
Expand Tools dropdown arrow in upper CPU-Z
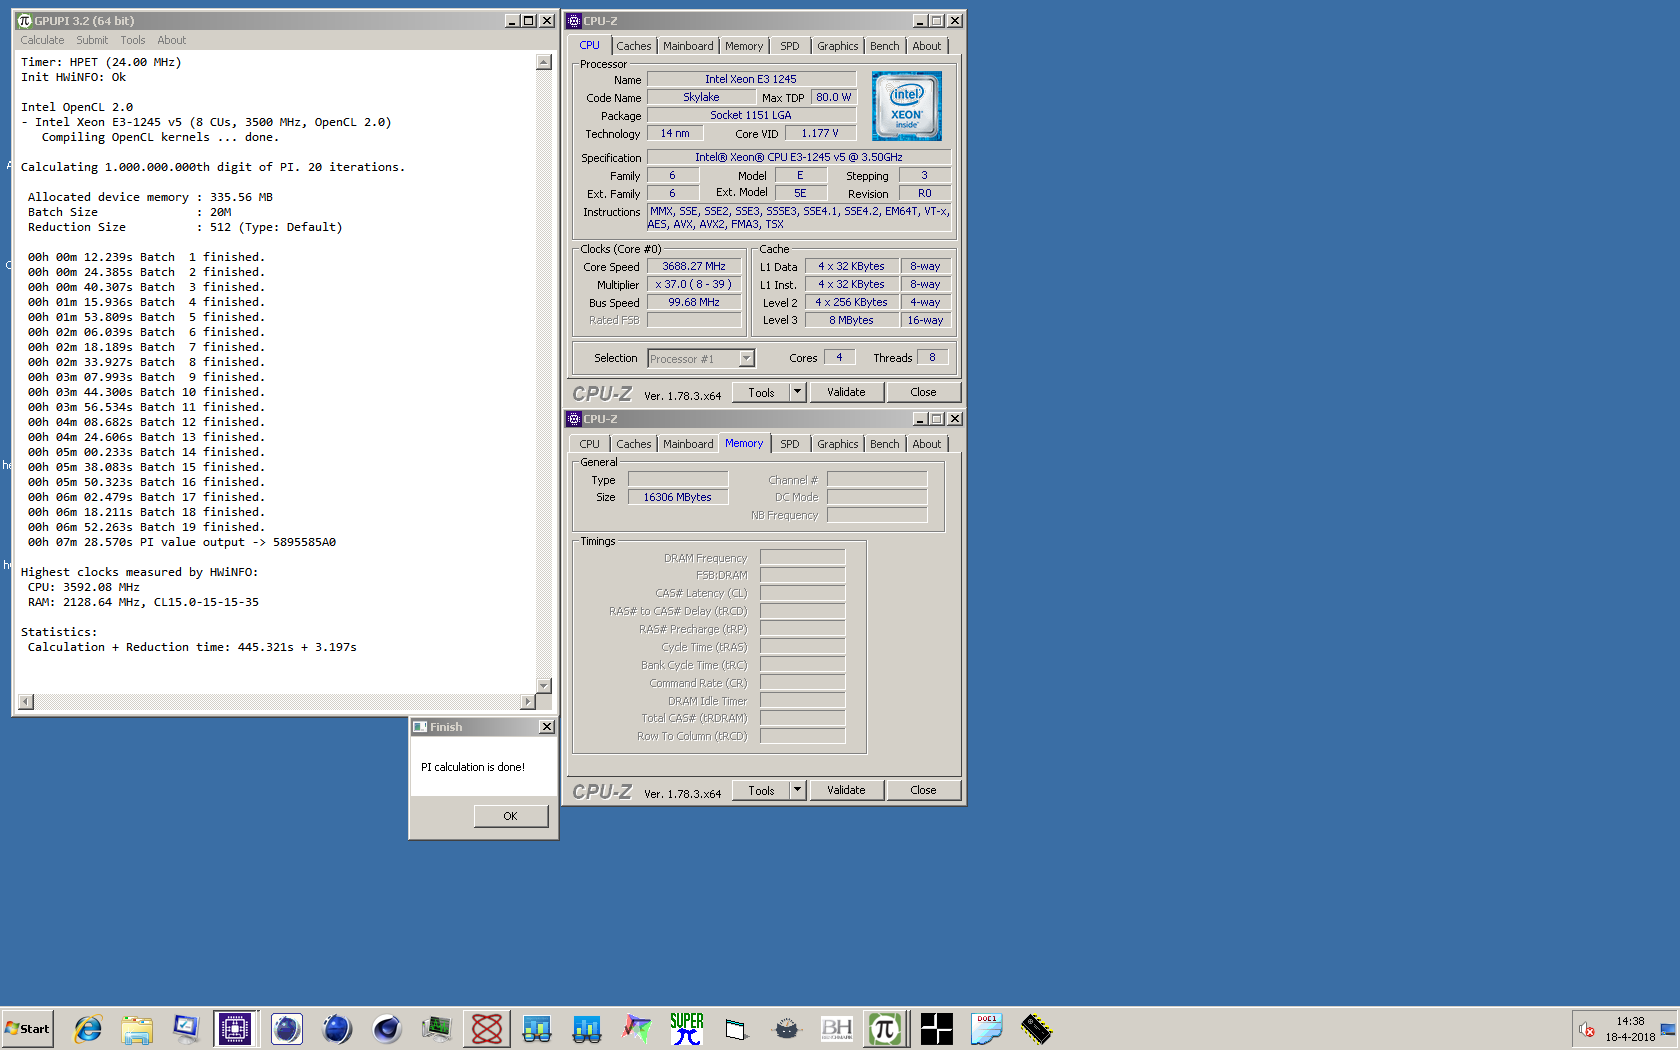[798, 392]
